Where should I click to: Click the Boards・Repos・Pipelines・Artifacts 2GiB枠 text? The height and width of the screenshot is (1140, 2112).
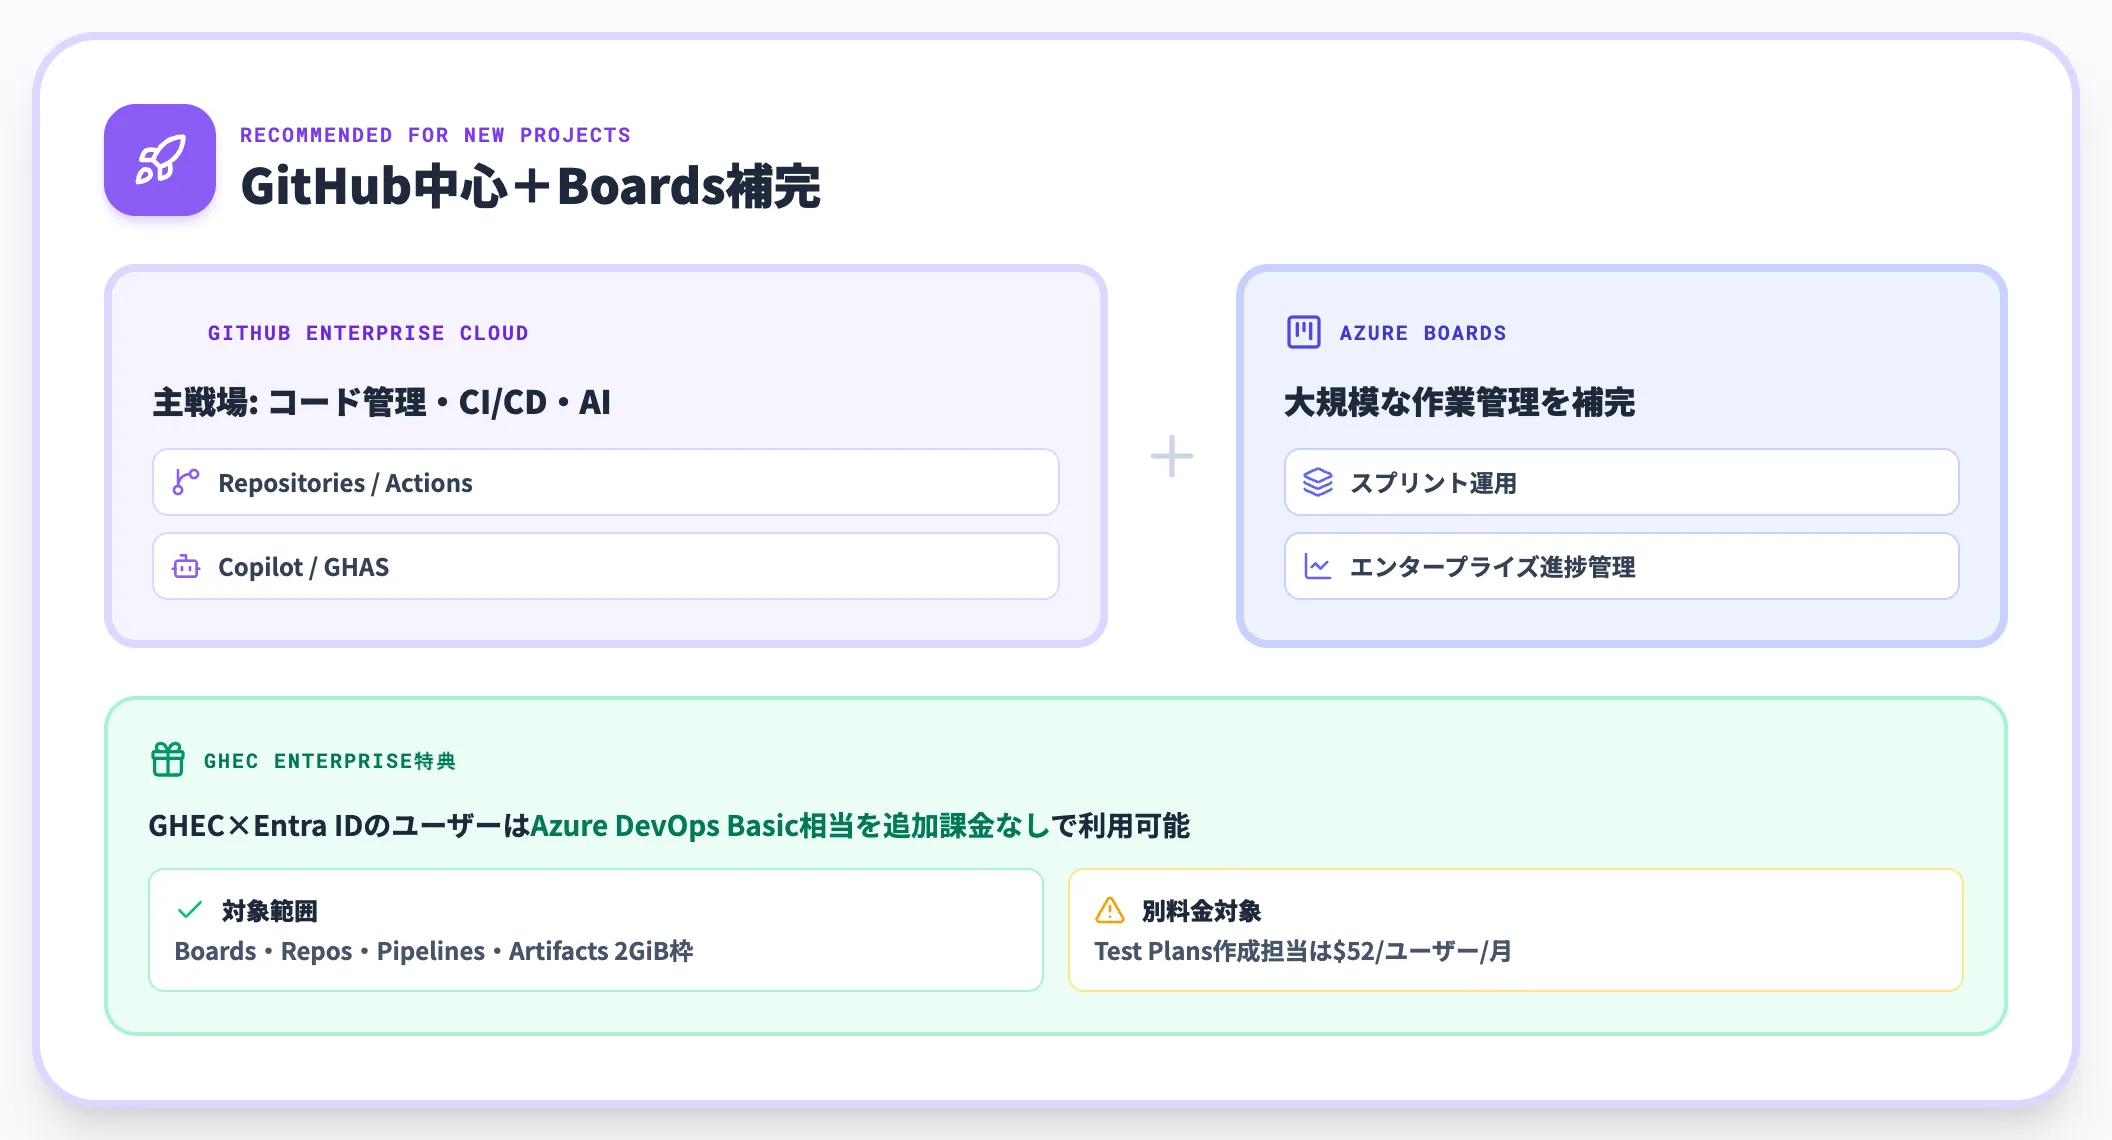point(434,951)
